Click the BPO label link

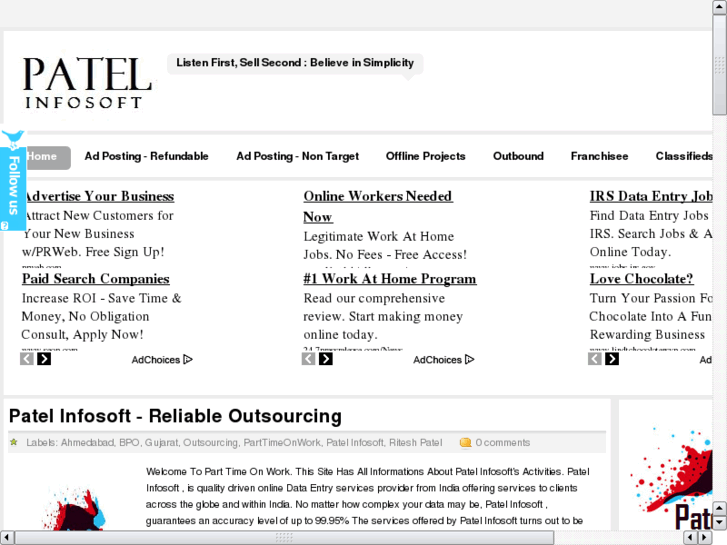point(129,443)
